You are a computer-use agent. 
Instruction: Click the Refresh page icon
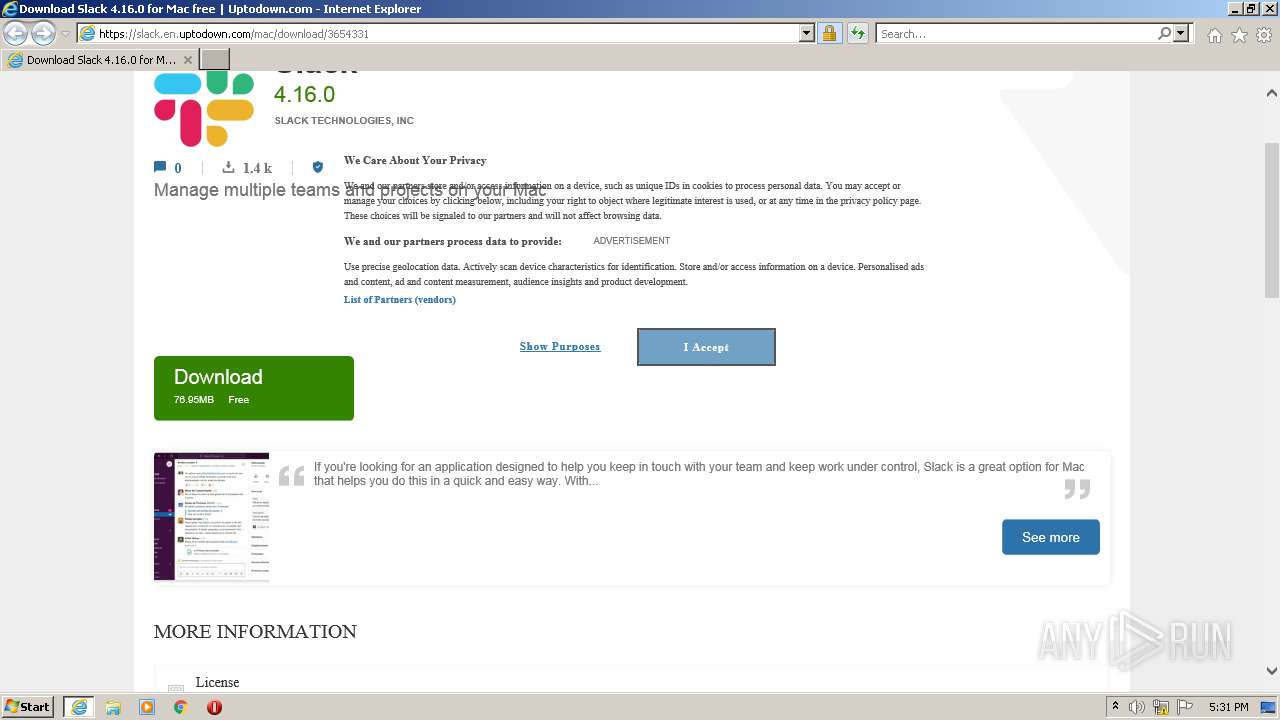858,34
